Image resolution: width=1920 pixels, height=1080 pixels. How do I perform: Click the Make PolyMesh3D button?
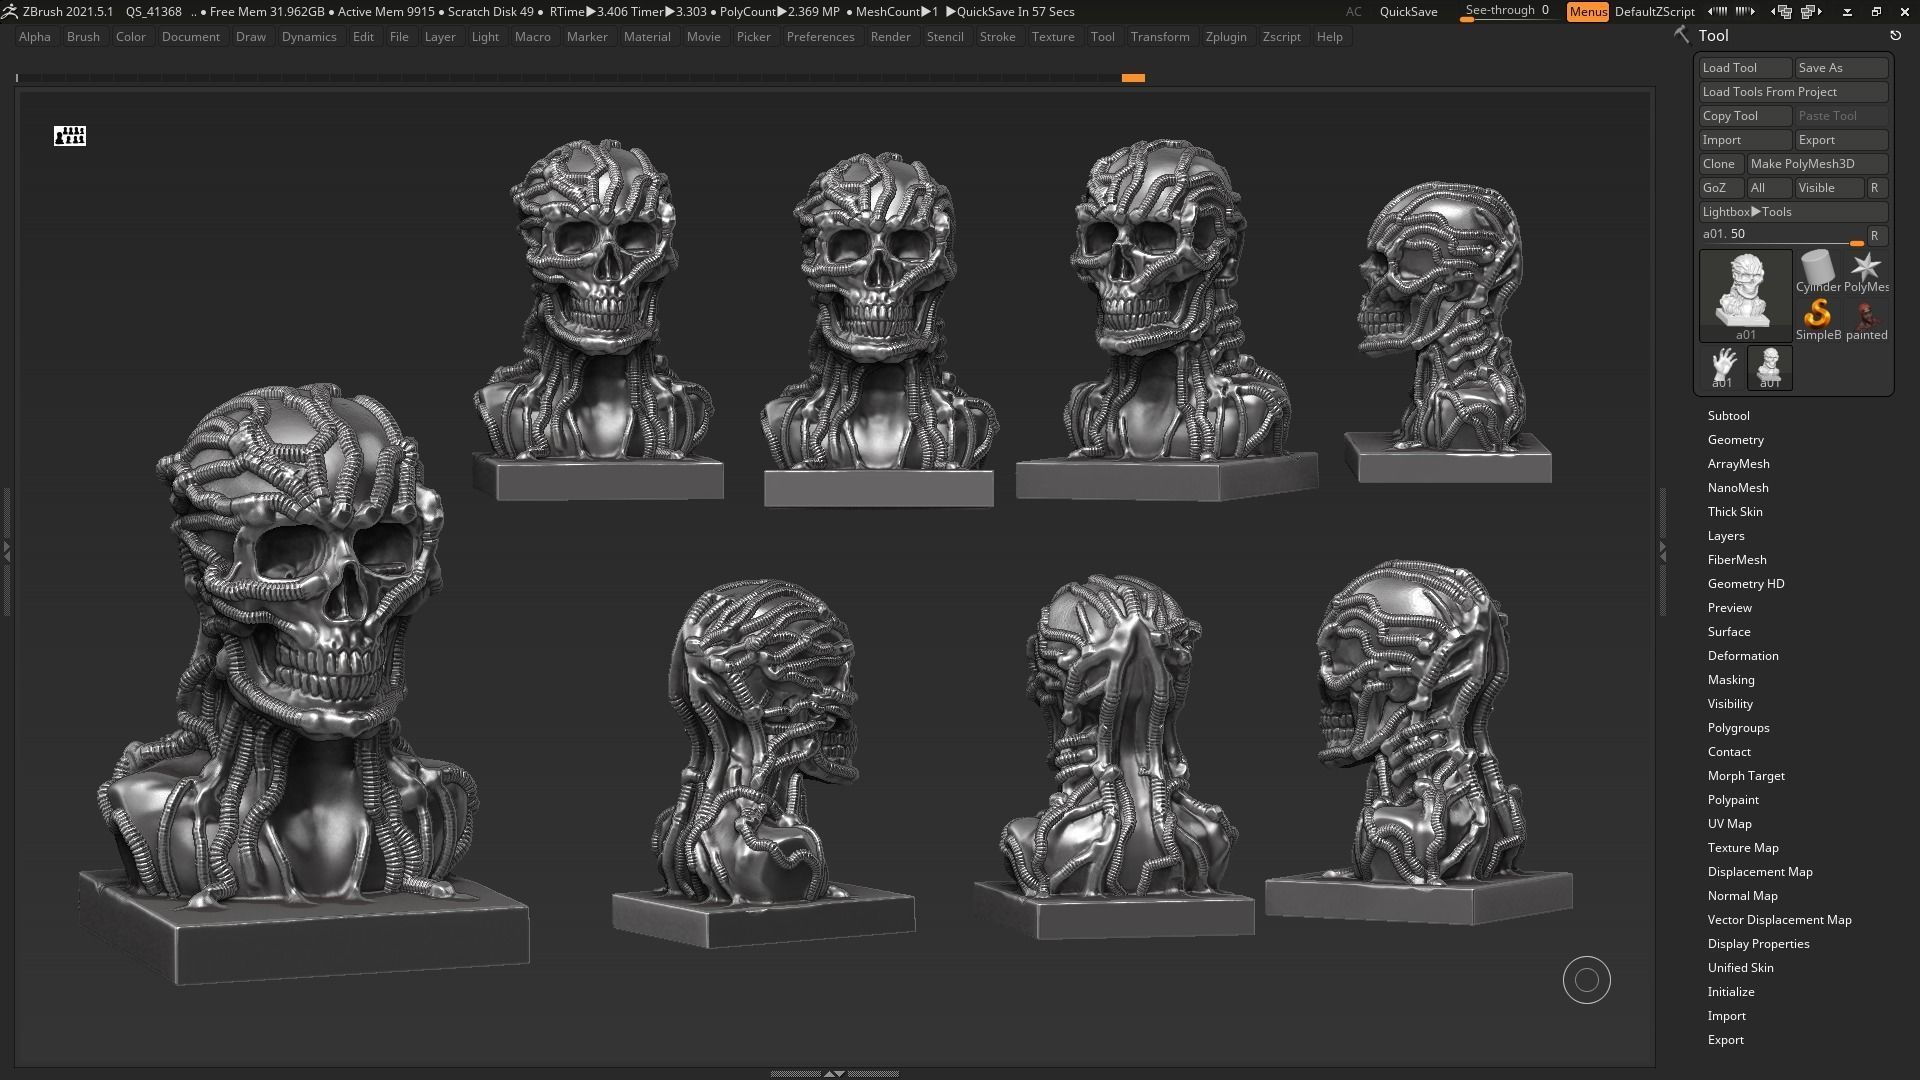tap(1817, 164)
